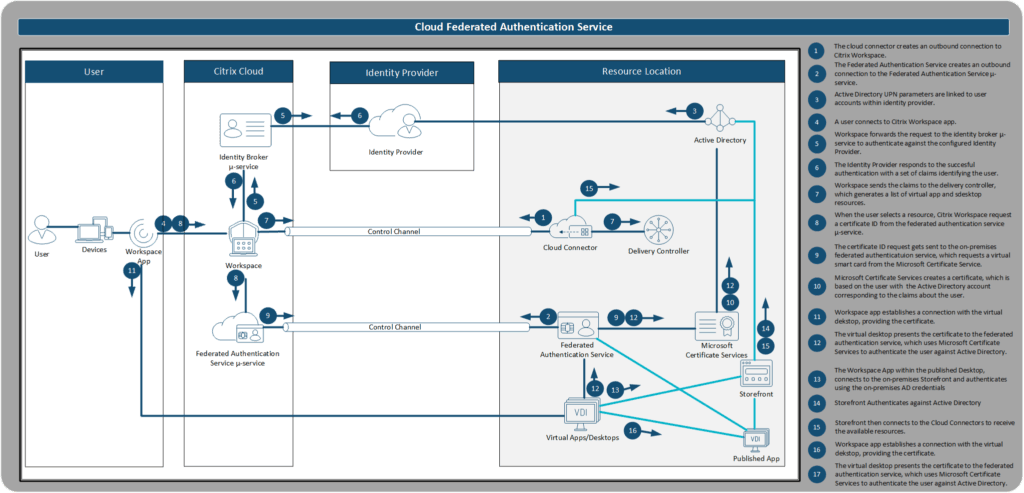Select the "Identity Provider" box header

[401, 72]
